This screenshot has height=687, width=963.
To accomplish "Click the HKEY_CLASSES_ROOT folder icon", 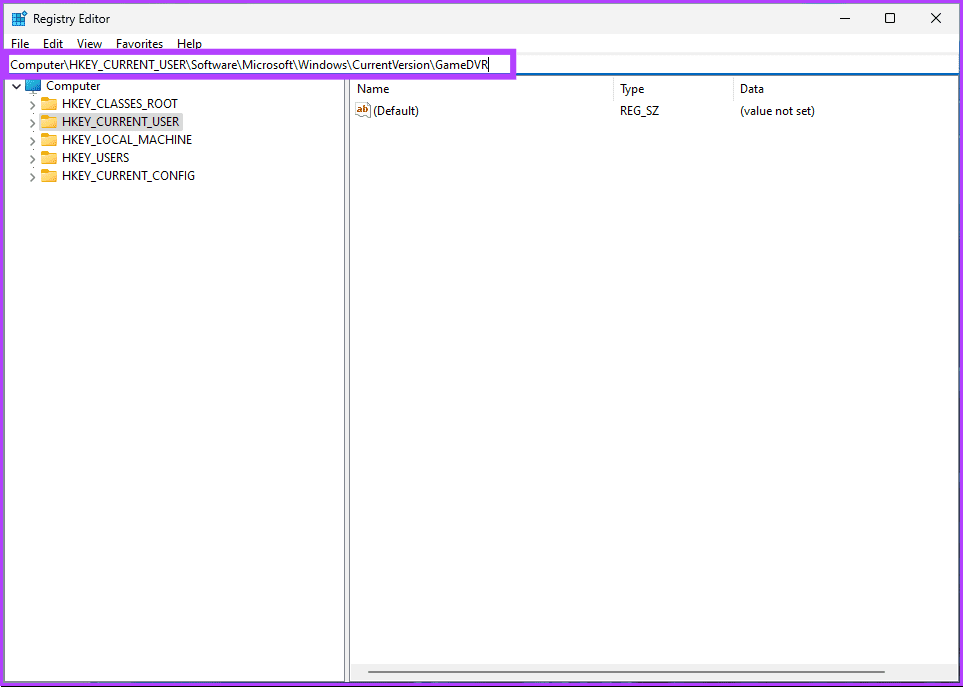I will point(49,104).
